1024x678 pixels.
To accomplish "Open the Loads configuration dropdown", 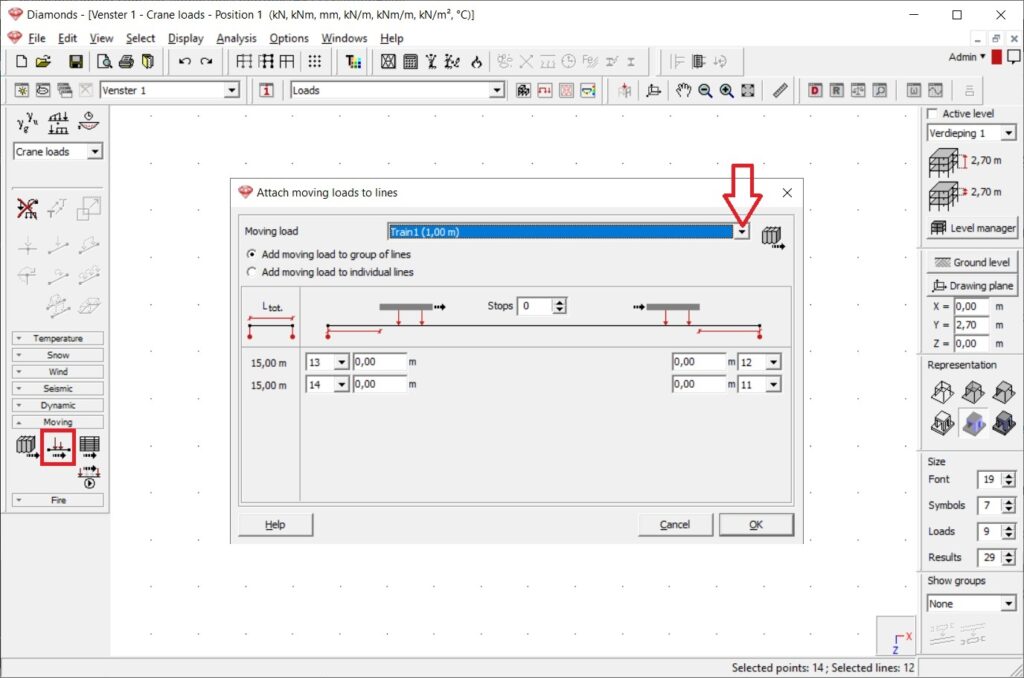I will (496, 90).
